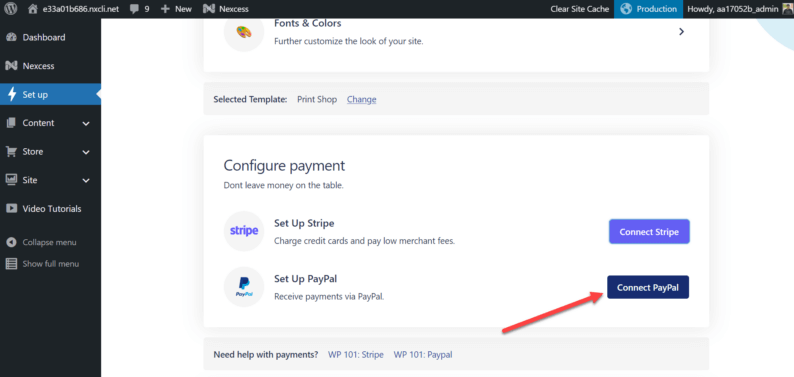Expand the Content submenu chevron
794x377 pixels.
click(x=86, y=123)
